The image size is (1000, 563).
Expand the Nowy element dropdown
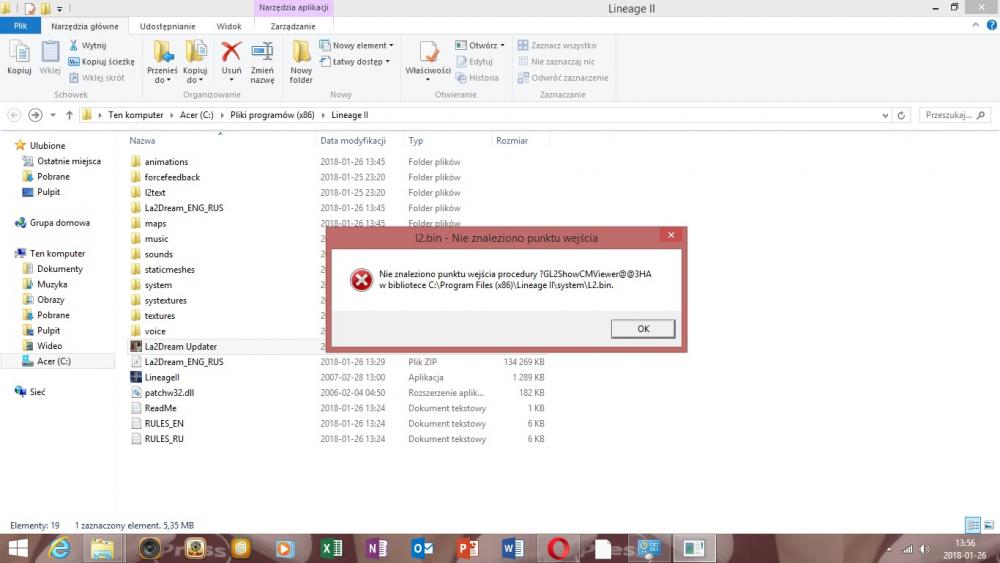click(x=356, y=45)
